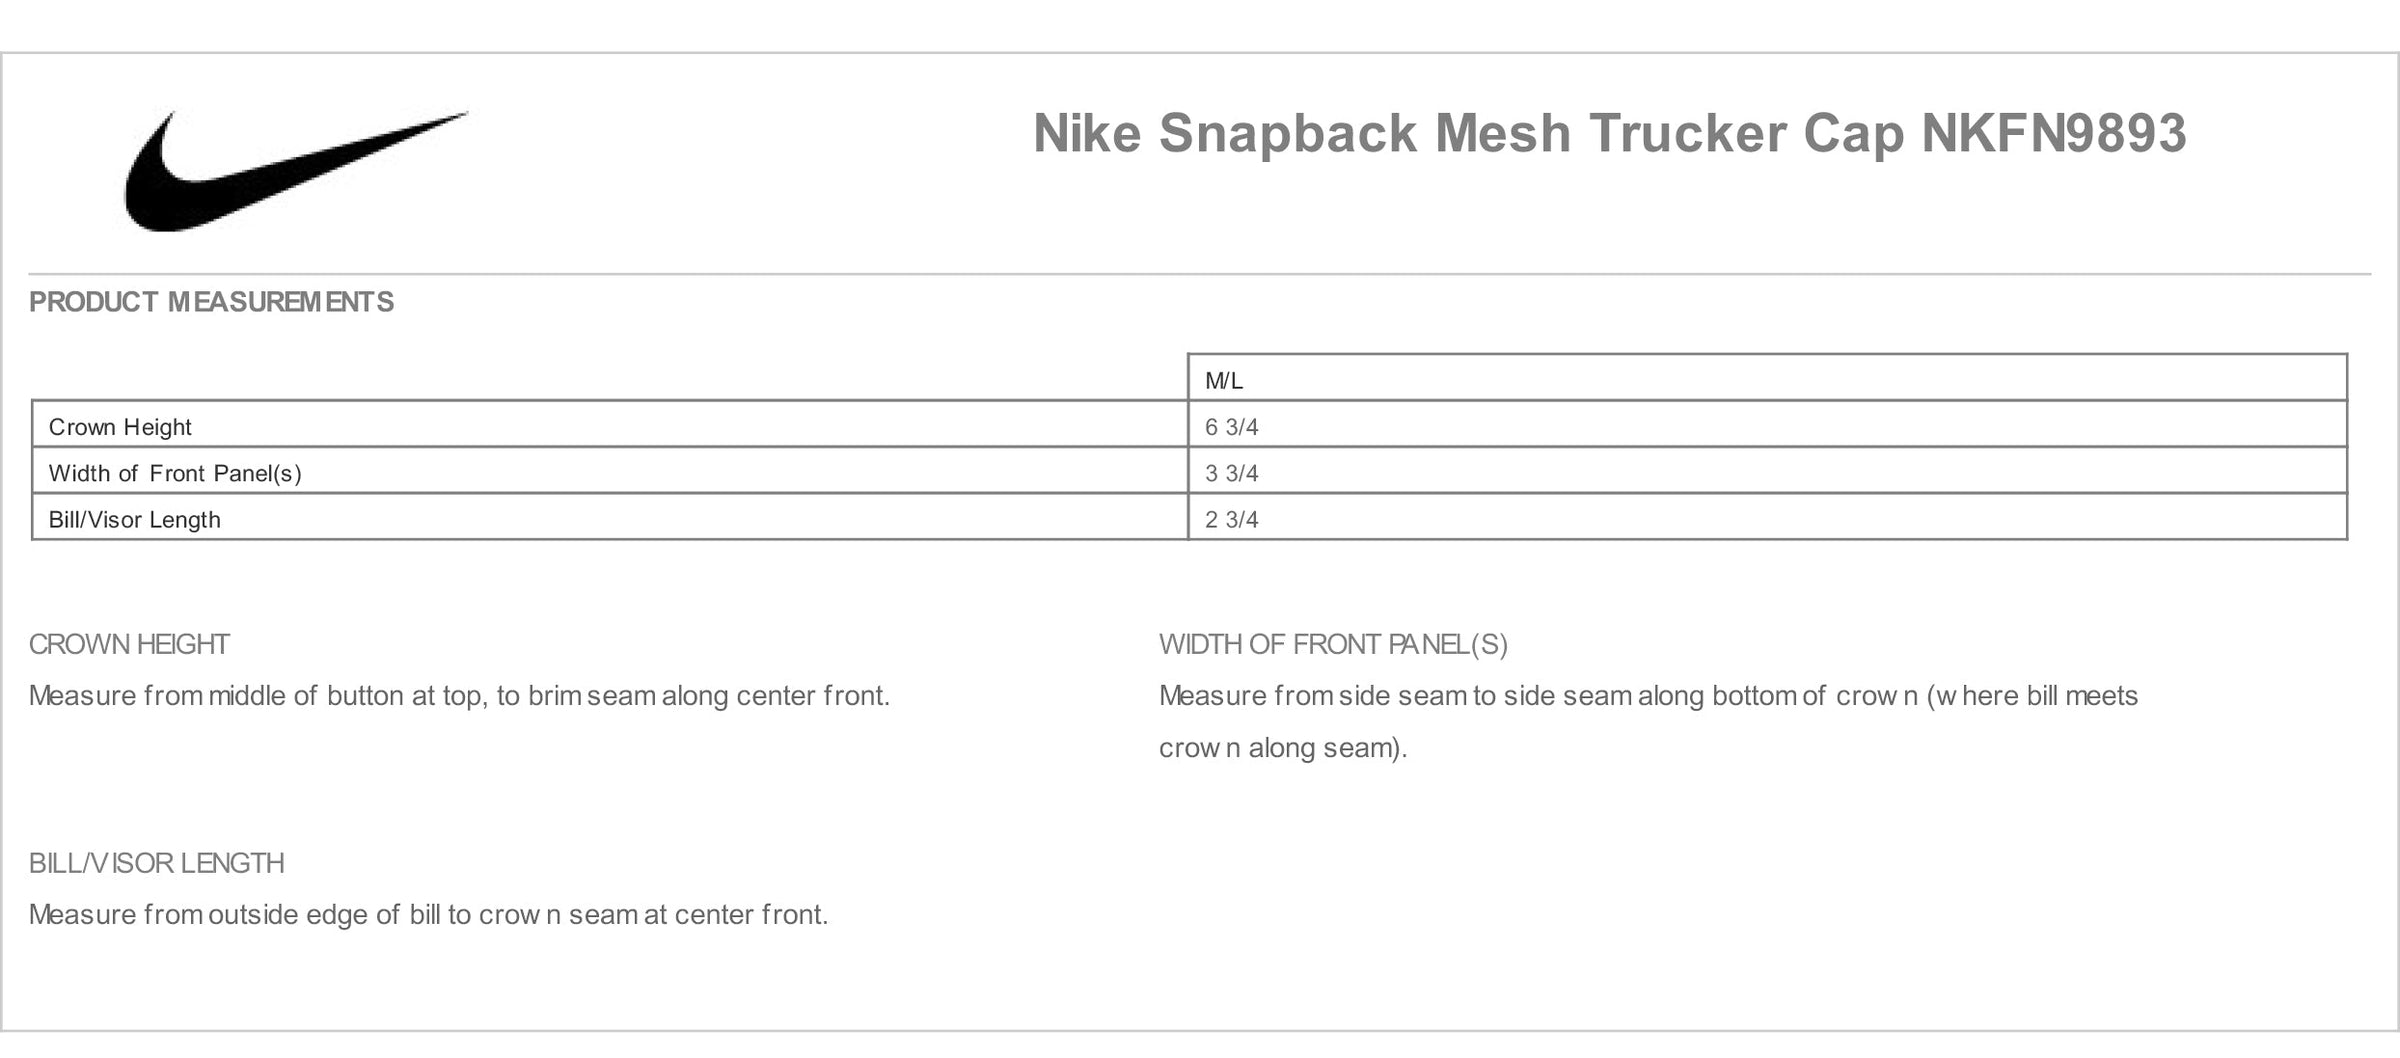Click the horizontal divider below the logo
Image resolution: width=2400 pixels, height=1058 pixels.
click(1199, 274)
